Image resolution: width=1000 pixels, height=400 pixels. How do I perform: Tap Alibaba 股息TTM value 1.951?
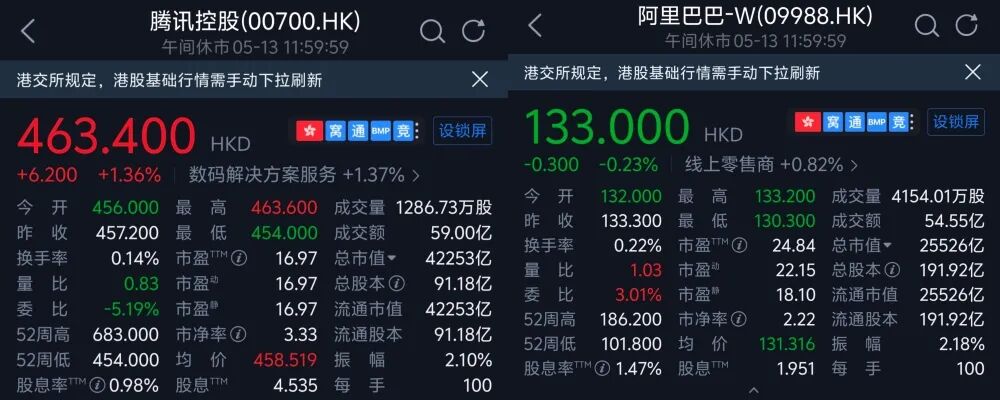pyautogui.click(x=795, y=369)
